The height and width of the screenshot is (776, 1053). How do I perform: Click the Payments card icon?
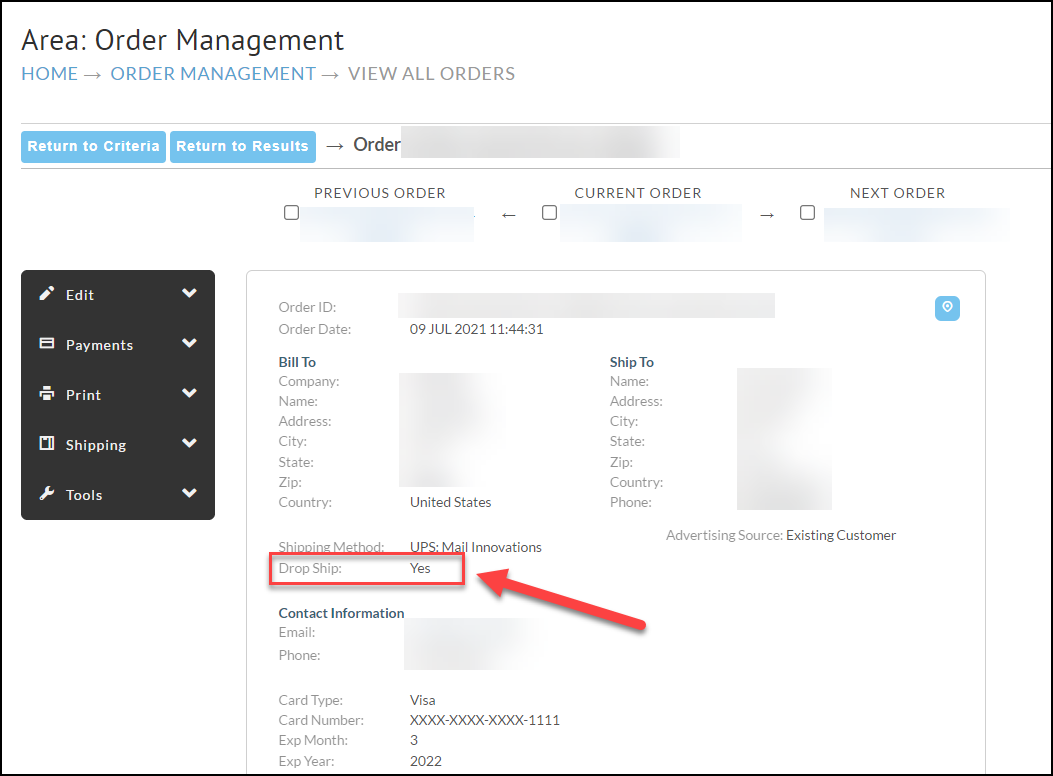tap(46, 343)
